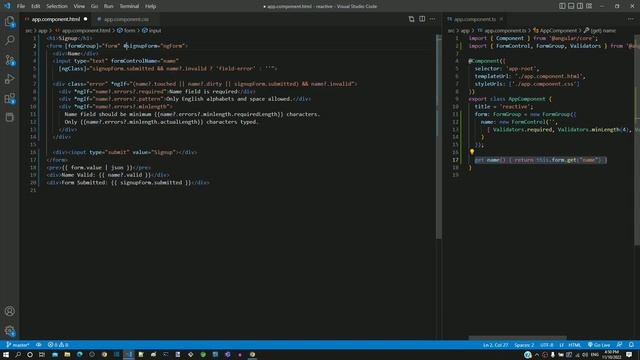Toggle Primary Side Bar layout icon
This screenshot has width=640, height=360.
[562, 6]
